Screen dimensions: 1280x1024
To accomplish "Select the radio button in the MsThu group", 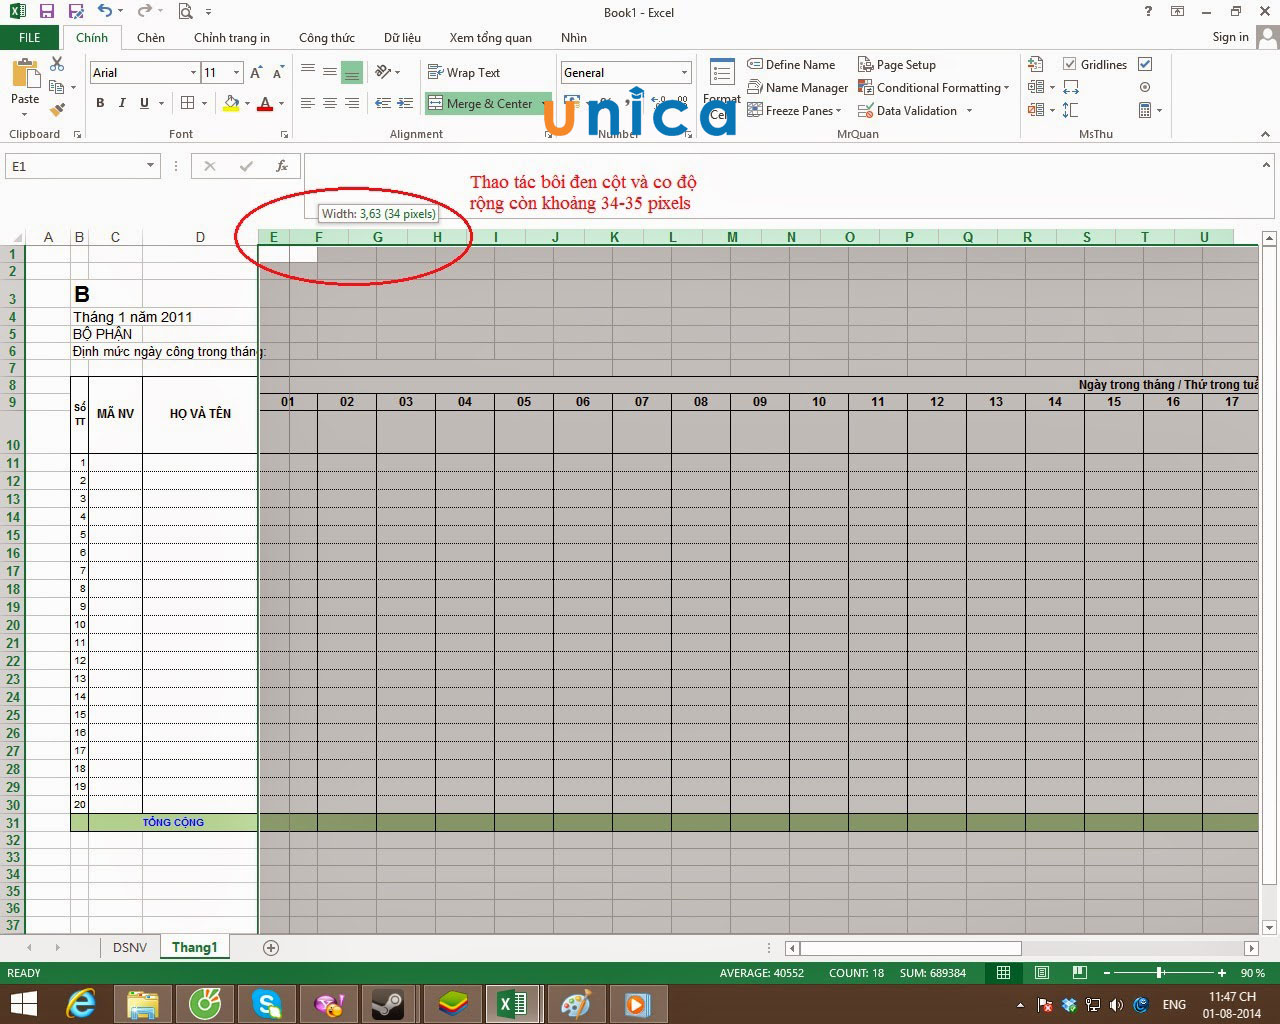I will click(1145, 87).
